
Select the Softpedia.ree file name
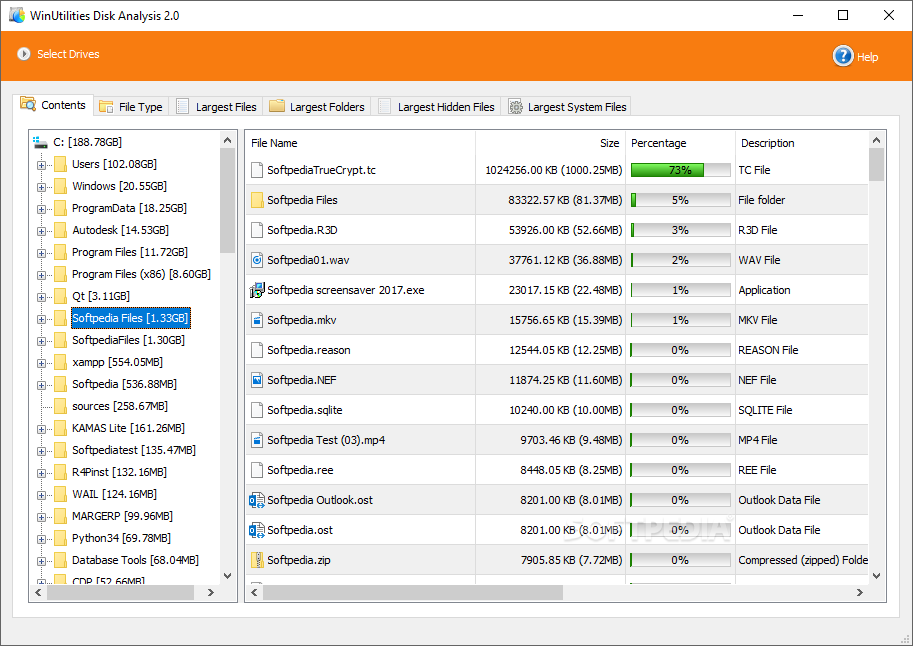coord(300,470)
